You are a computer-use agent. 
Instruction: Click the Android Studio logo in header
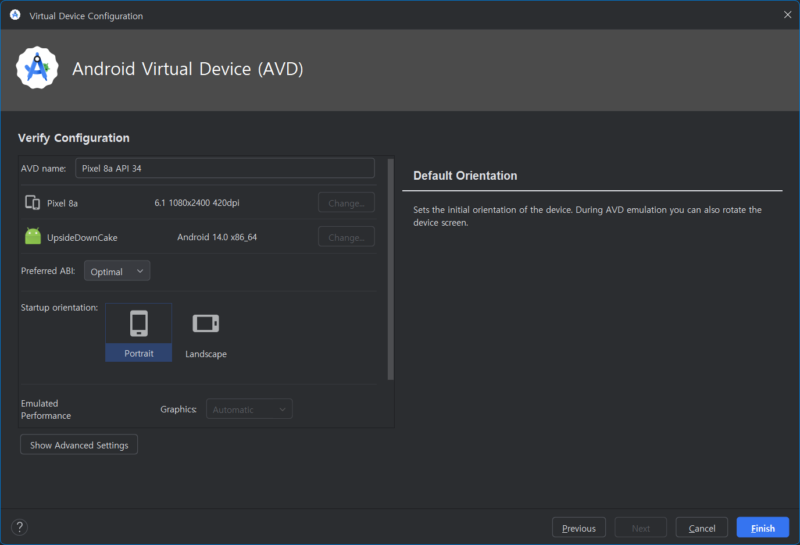[x=37, y=68]
